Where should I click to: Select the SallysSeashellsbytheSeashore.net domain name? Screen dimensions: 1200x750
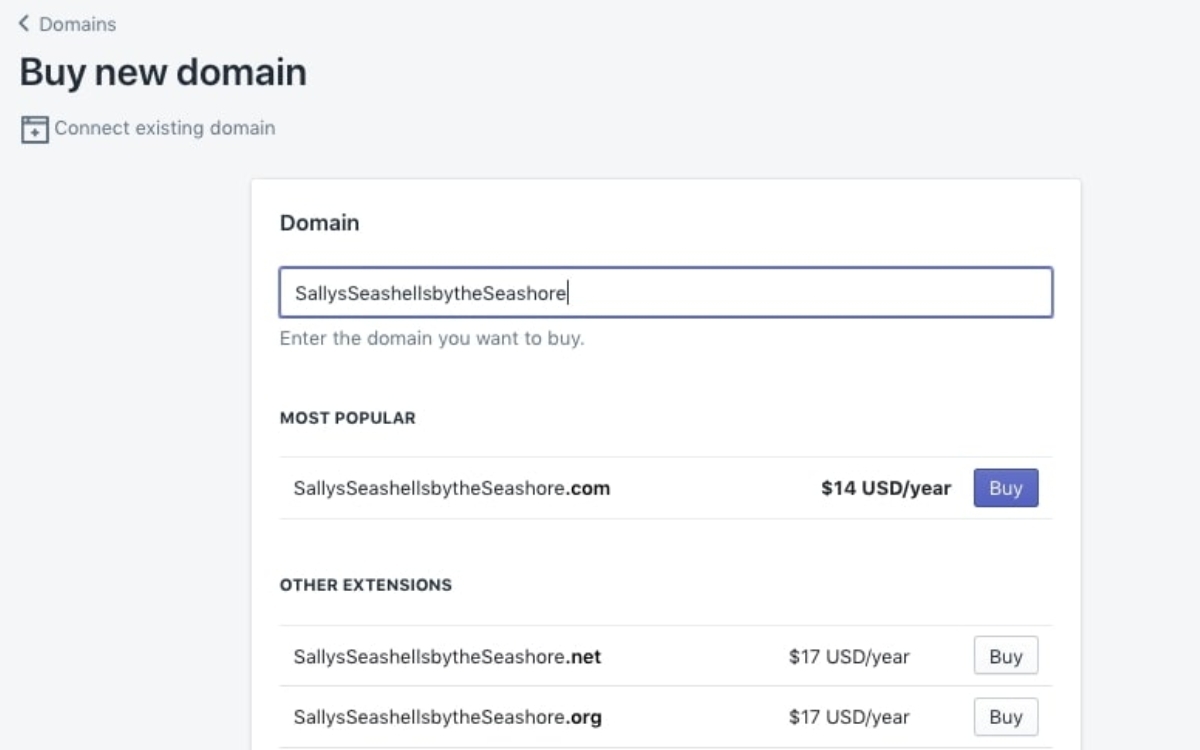point(447,657)
